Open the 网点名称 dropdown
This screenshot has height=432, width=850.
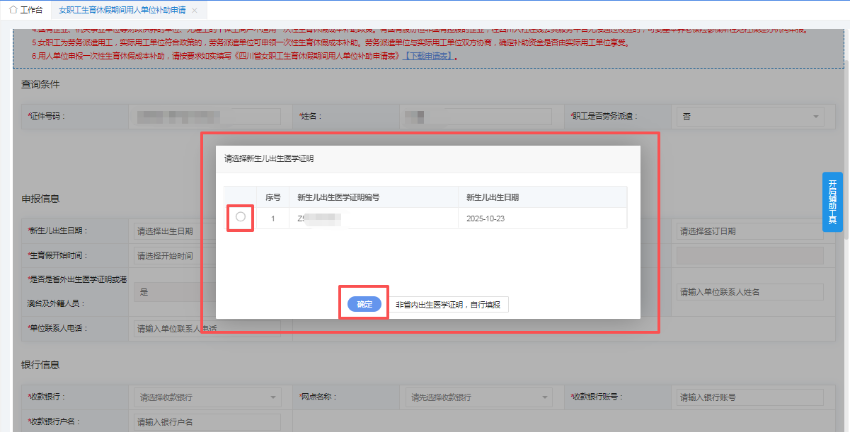point(478,397)
